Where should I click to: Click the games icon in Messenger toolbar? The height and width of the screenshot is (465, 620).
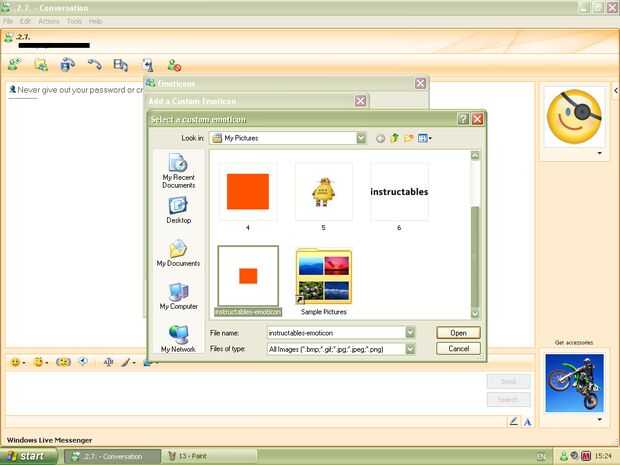(147, 65)
